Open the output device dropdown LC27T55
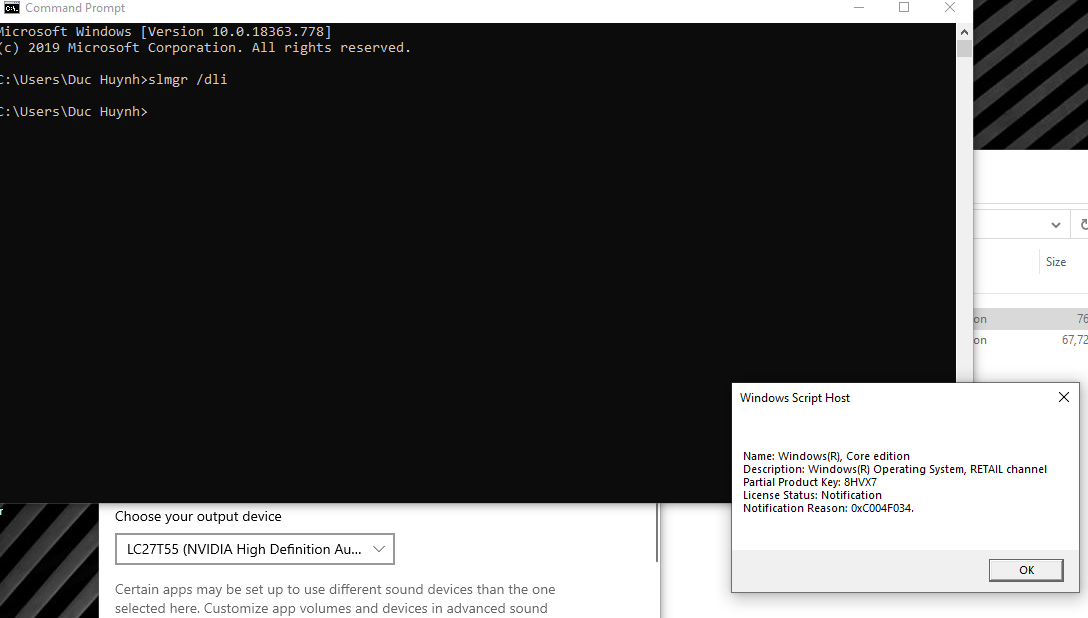Screen dimensions: 1088x618 tap(255, 549)
